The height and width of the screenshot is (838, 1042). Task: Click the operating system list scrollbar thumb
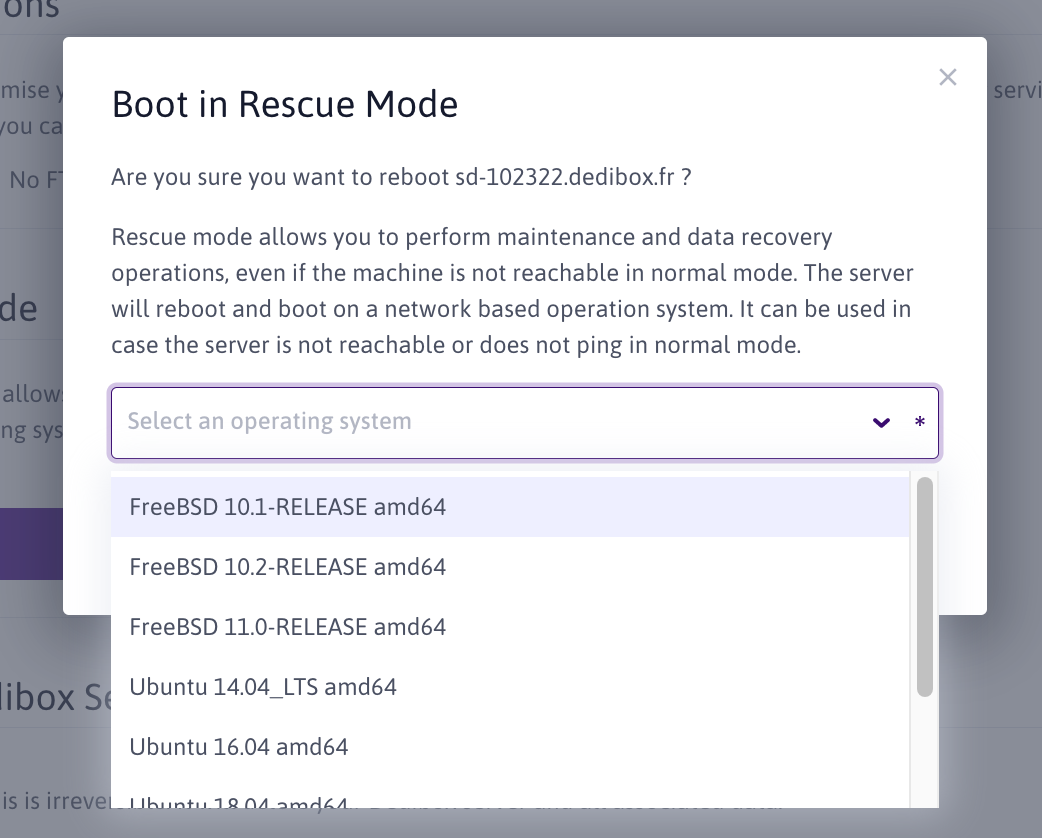point(925,587)
